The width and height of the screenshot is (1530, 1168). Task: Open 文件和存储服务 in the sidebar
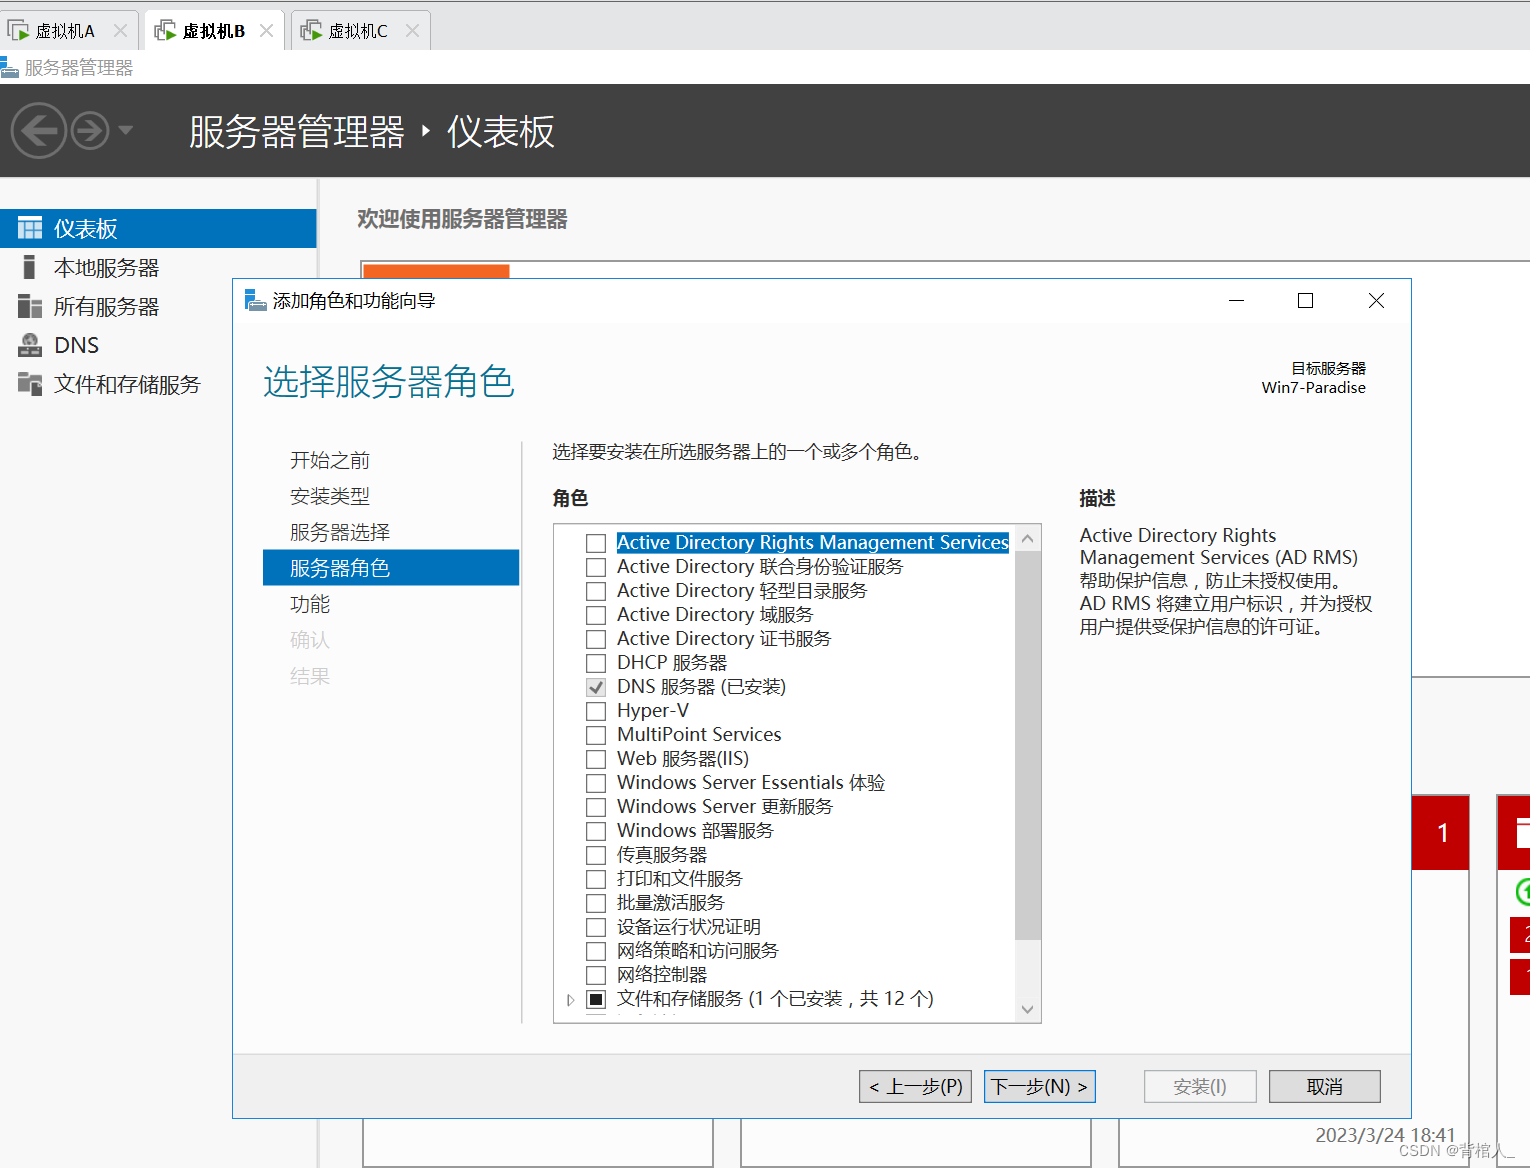[158, 384]
